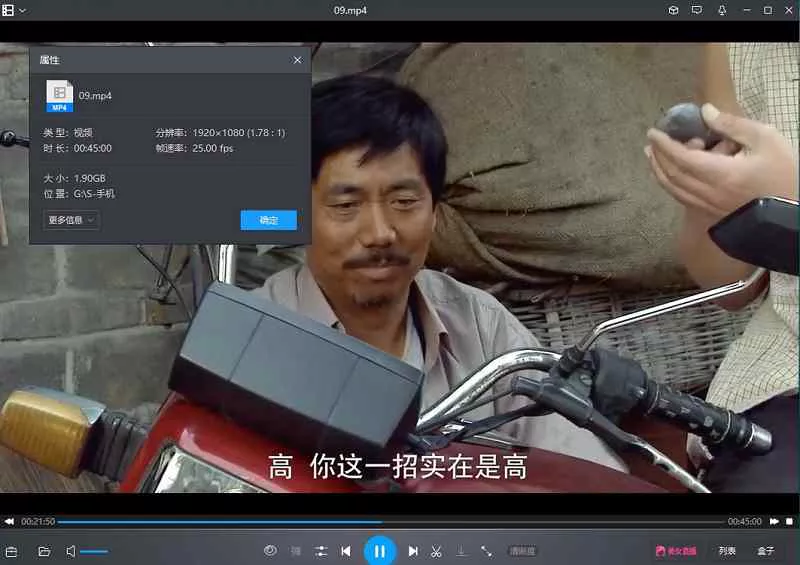Open the 清晰度 quality selector
Viewport: 800px width, 565px height.
click(x=522, y=551)
